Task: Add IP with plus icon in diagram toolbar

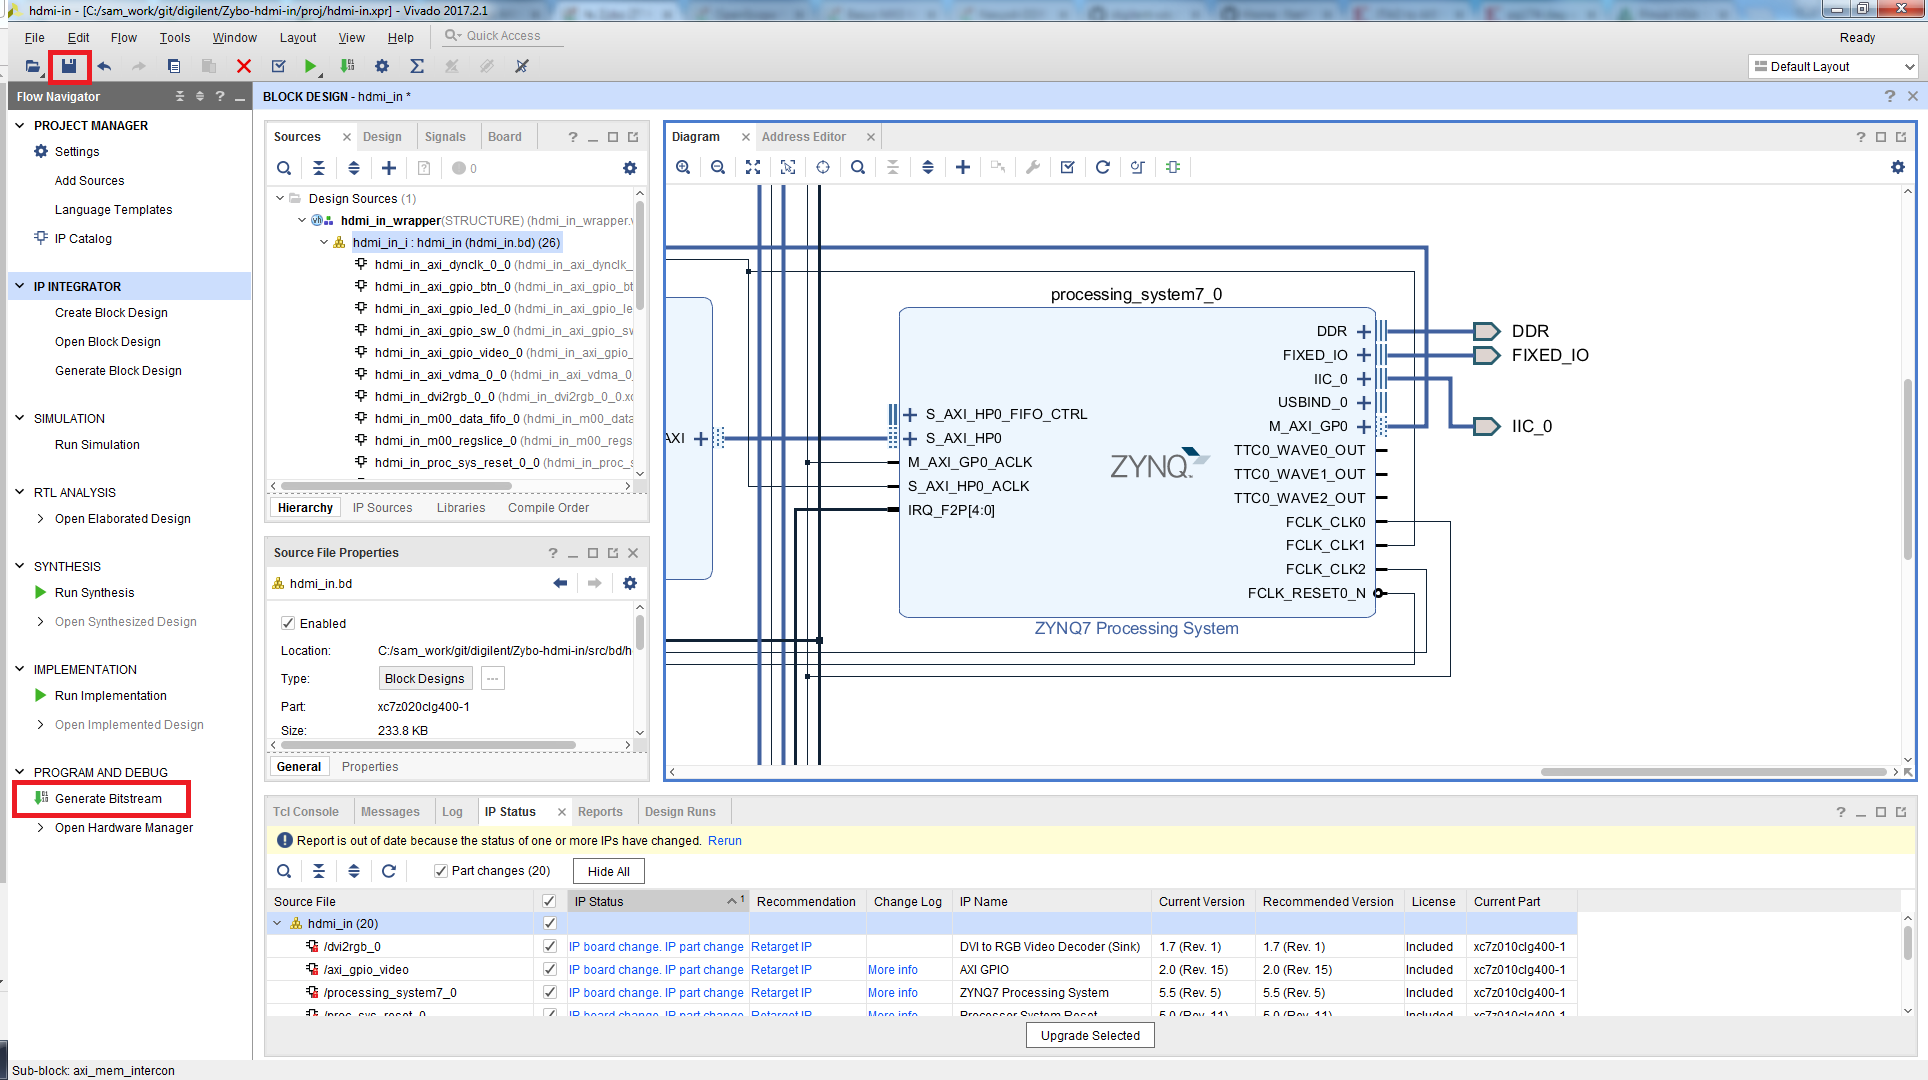Action: [x=963, y=167]
